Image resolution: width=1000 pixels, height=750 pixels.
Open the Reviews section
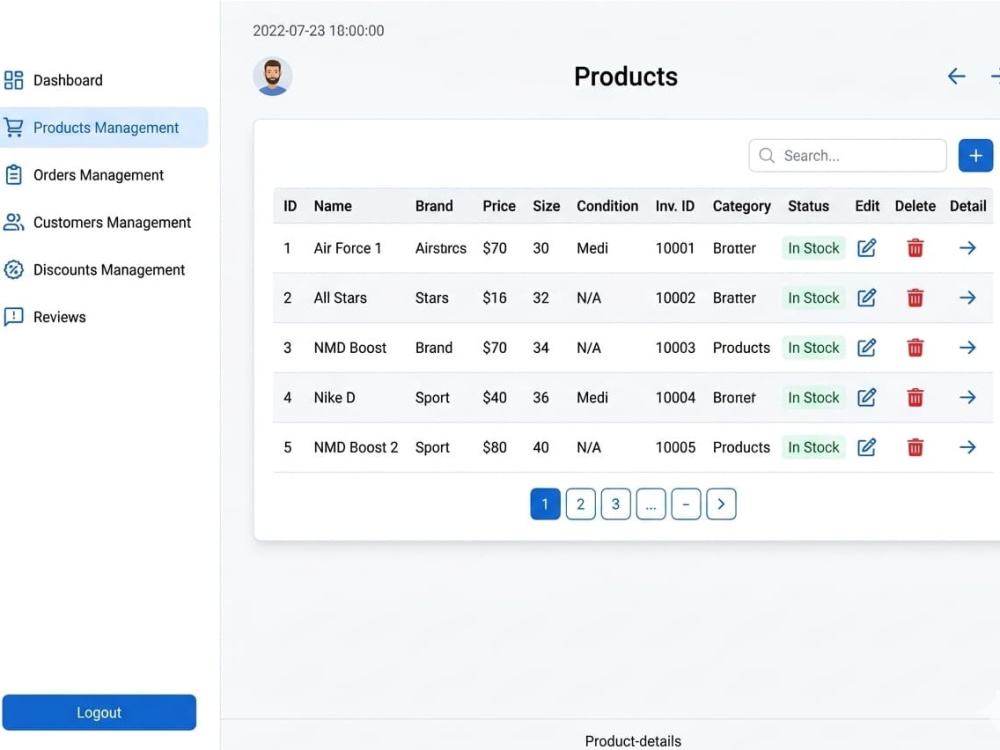click(59, 317)
